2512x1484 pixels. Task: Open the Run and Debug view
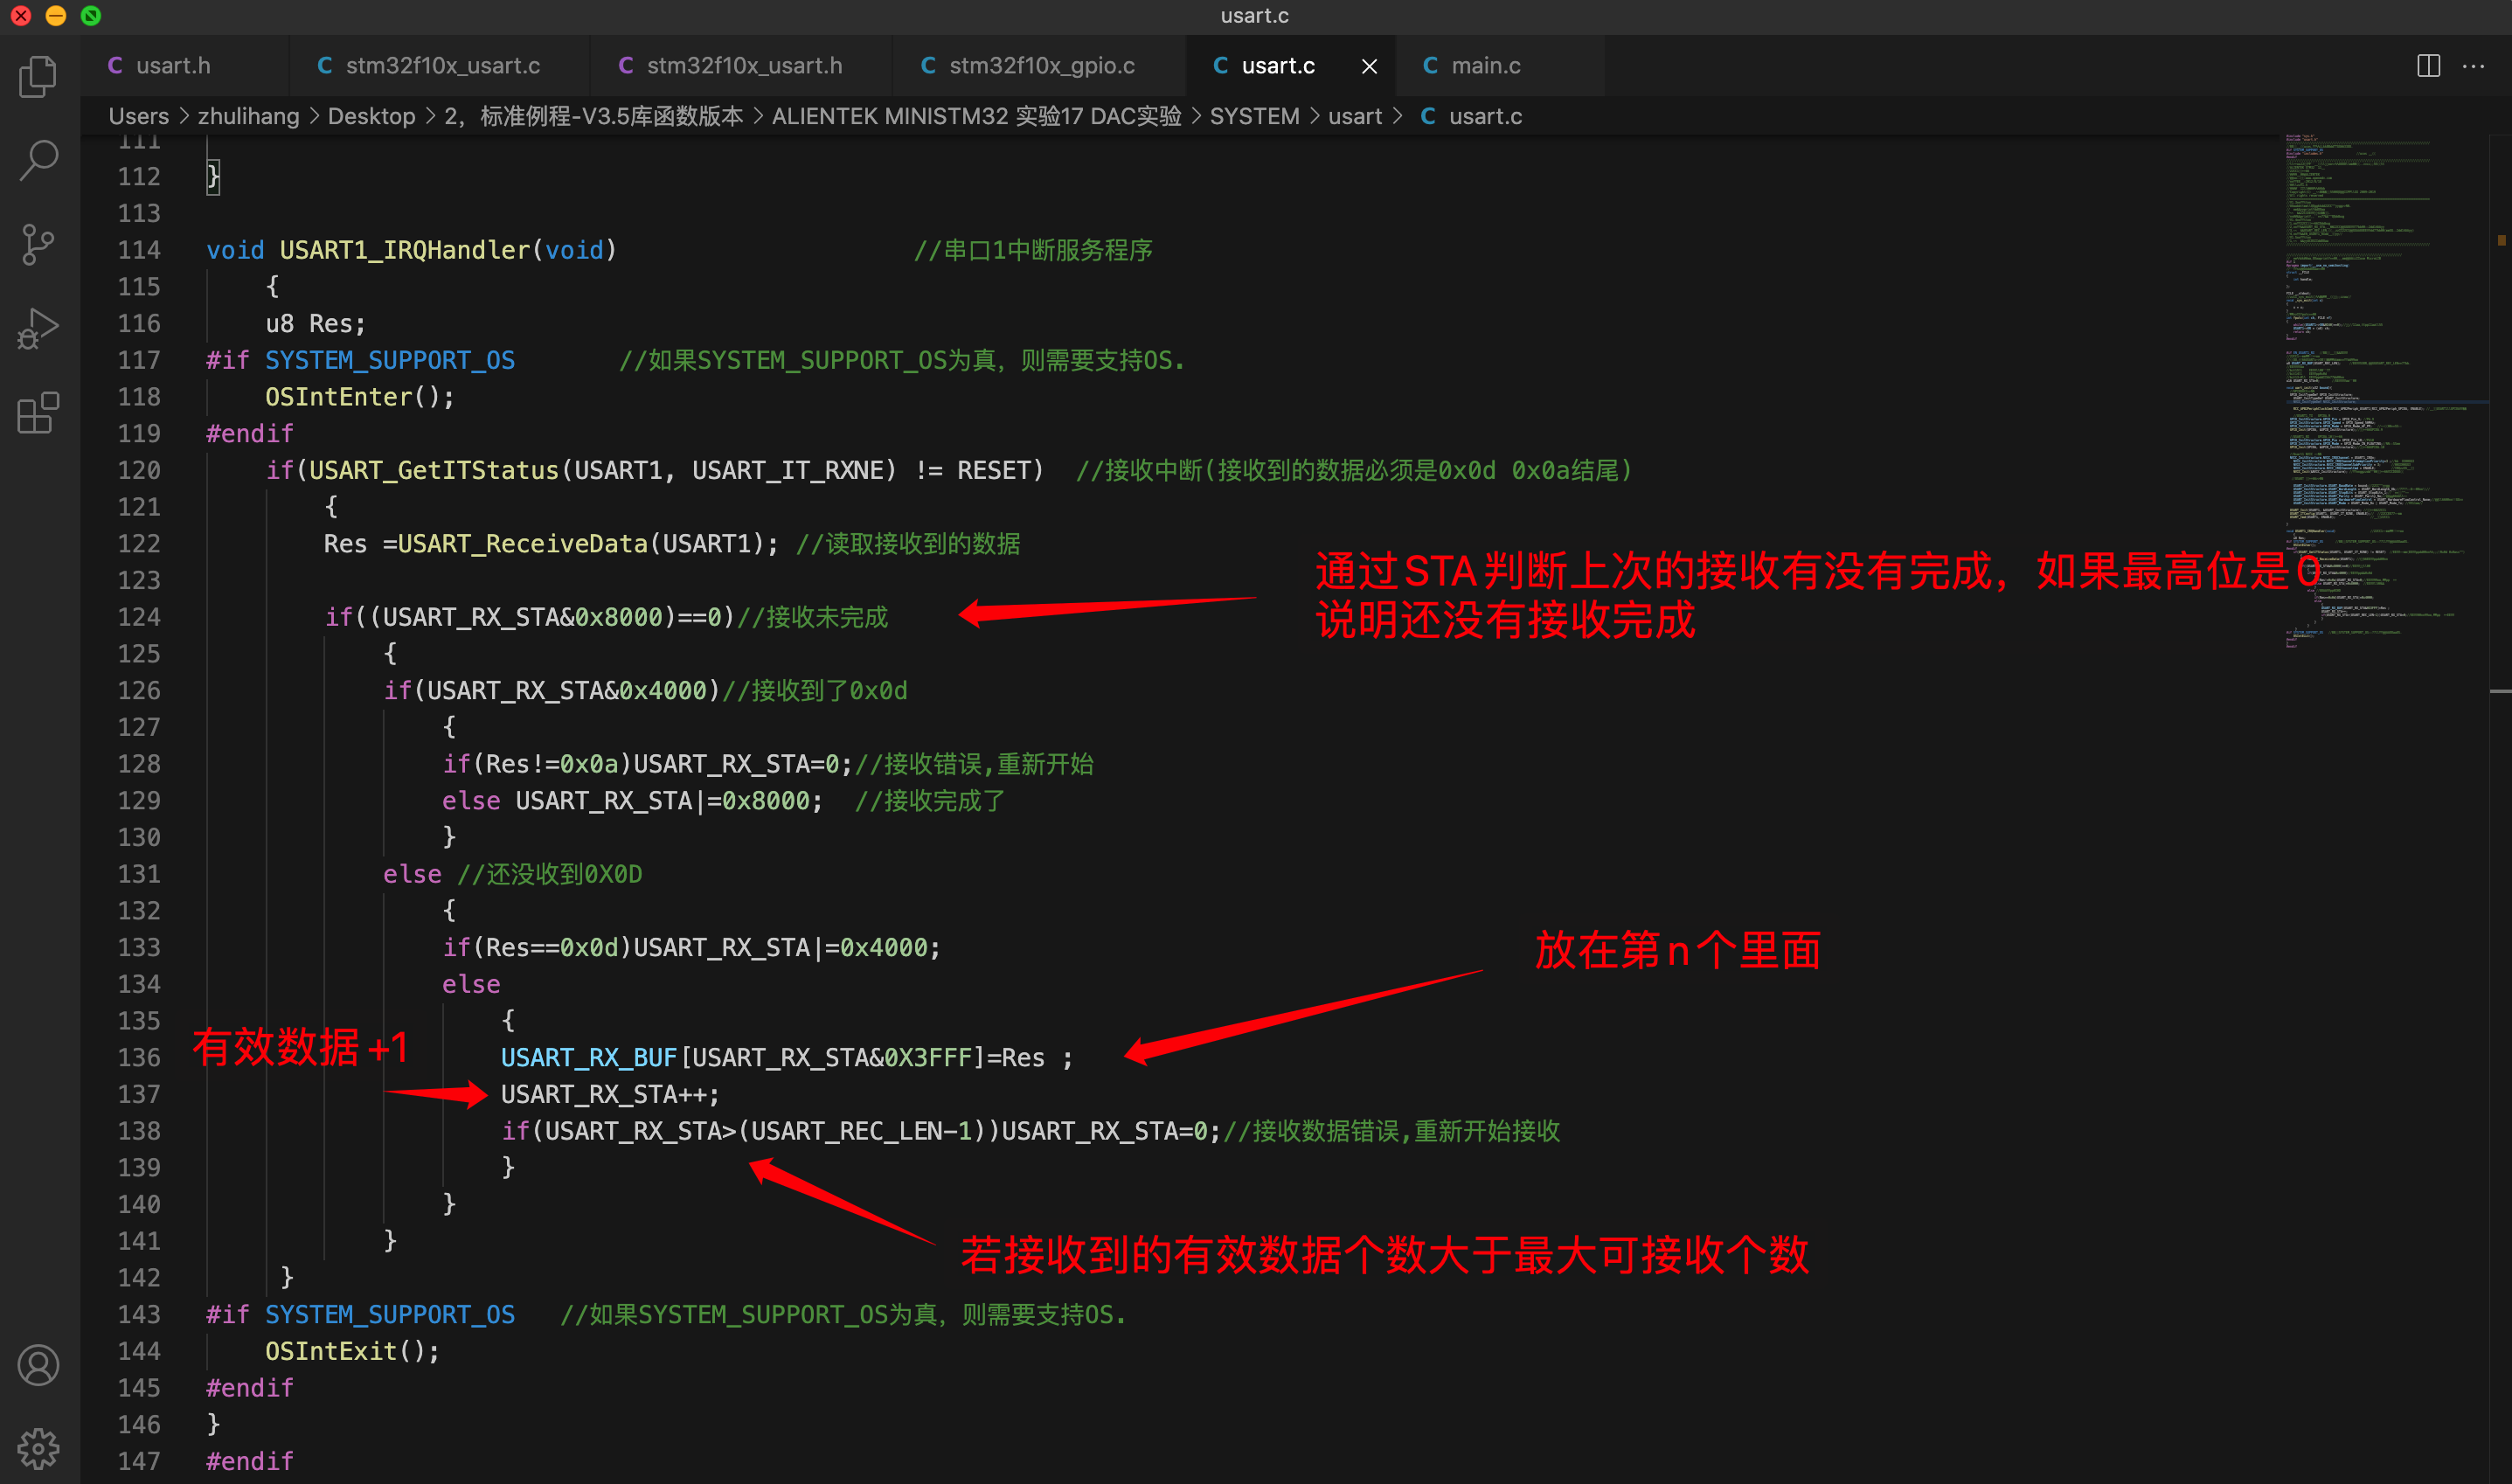coord(39,328)
